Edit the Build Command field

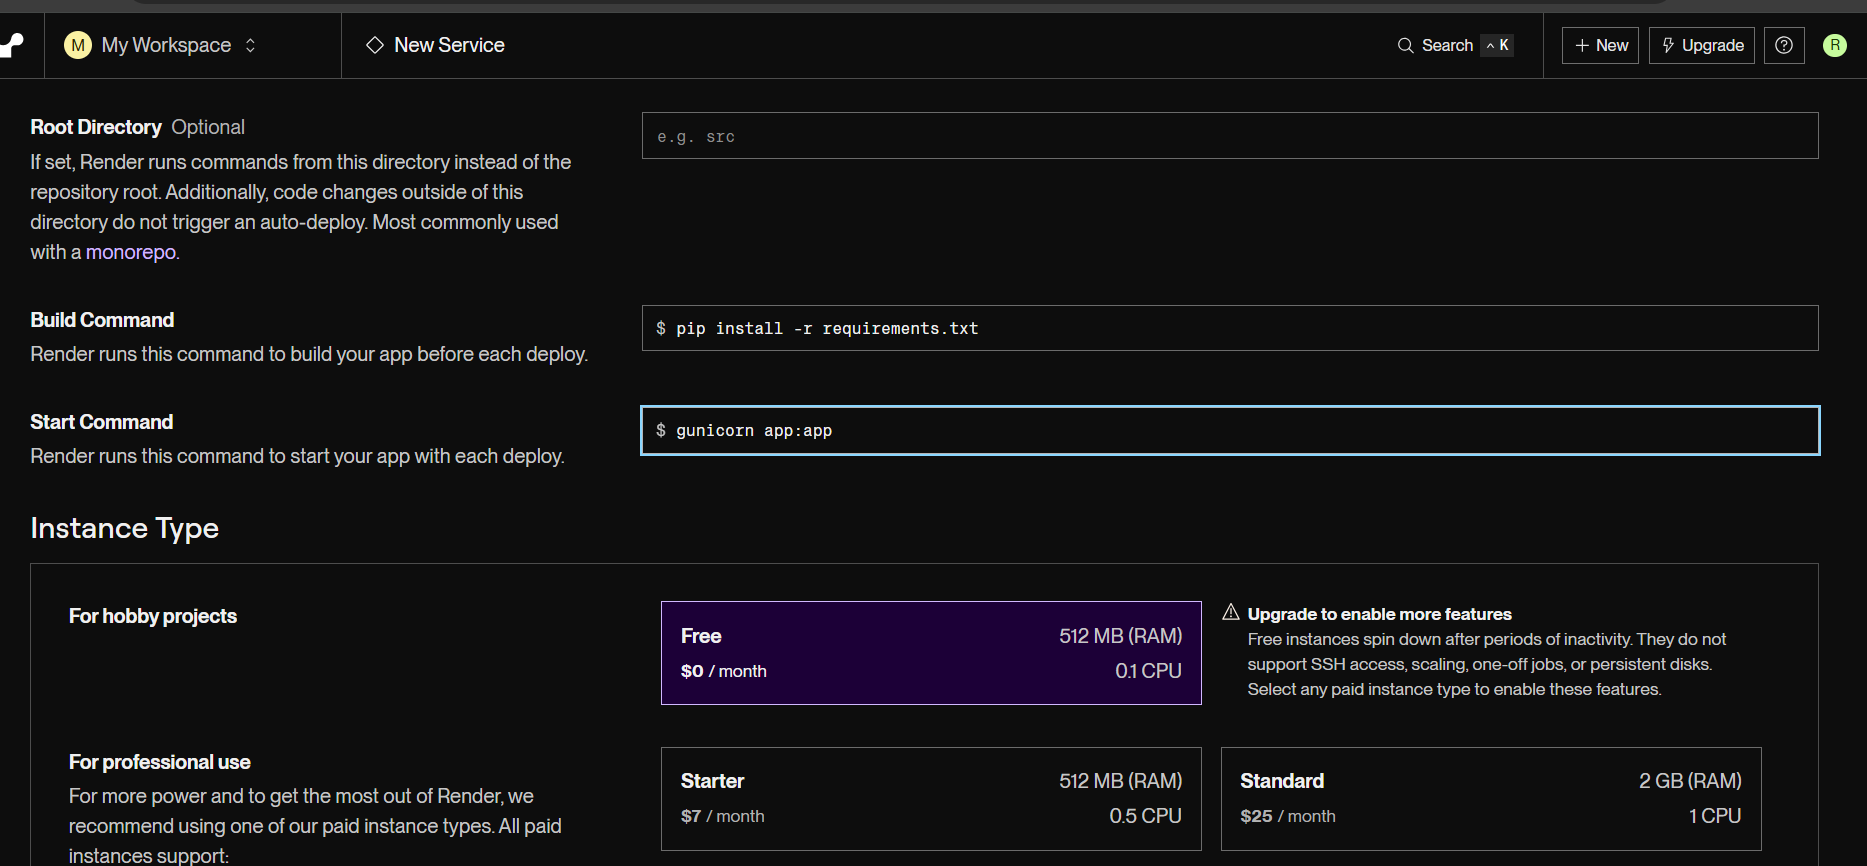coord(1230,328)
